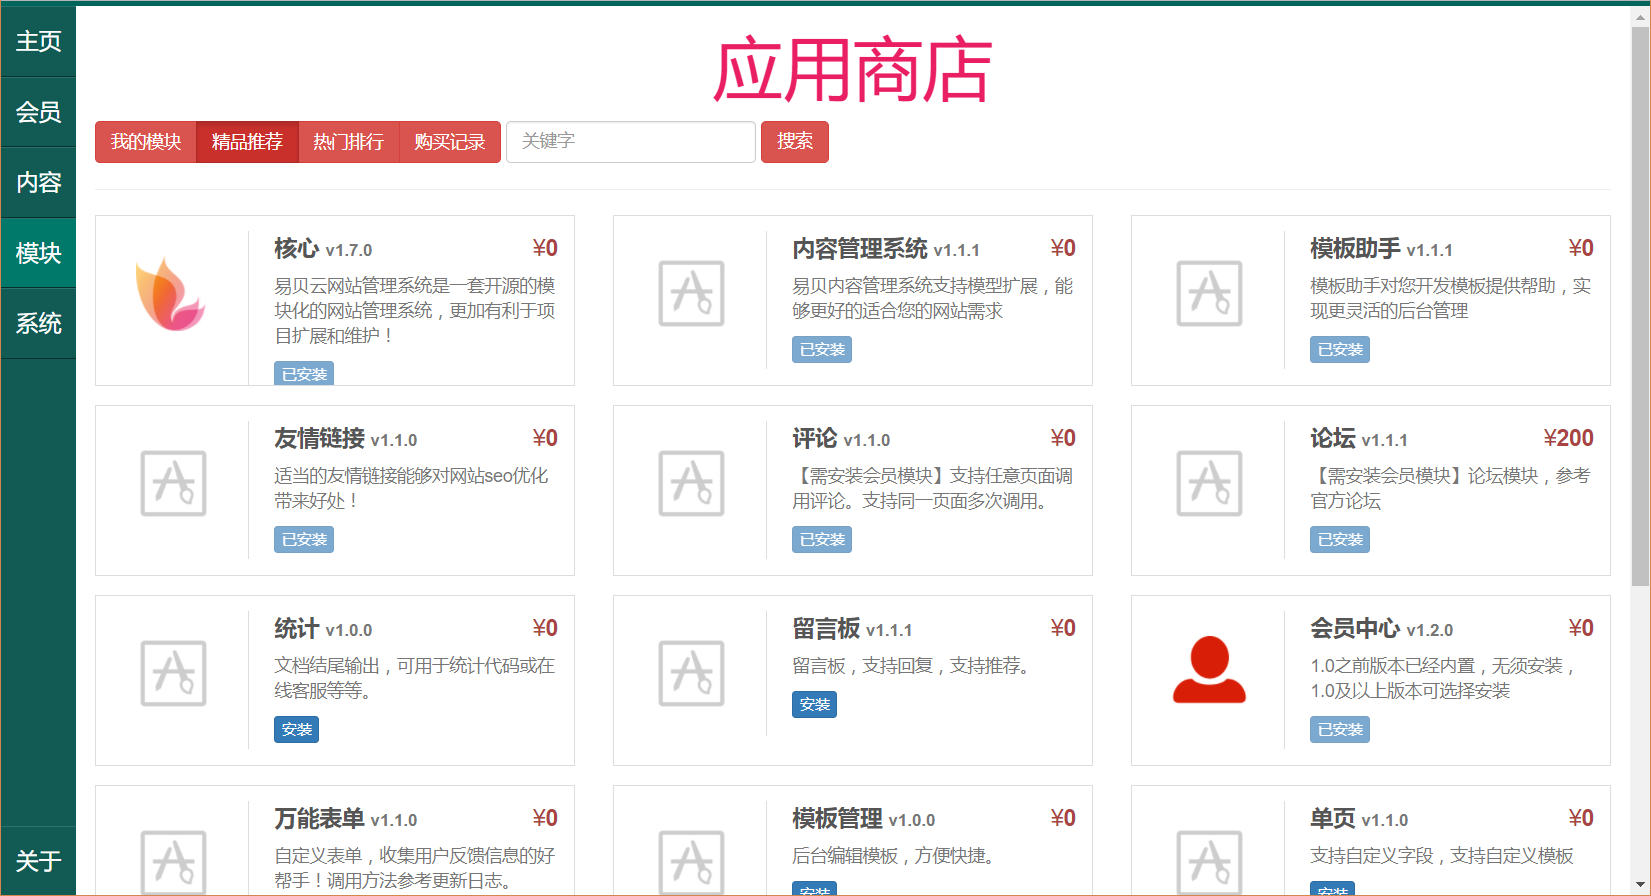
Task: Click 已安装 badge on 核心 module
Action: pos(304,374)
